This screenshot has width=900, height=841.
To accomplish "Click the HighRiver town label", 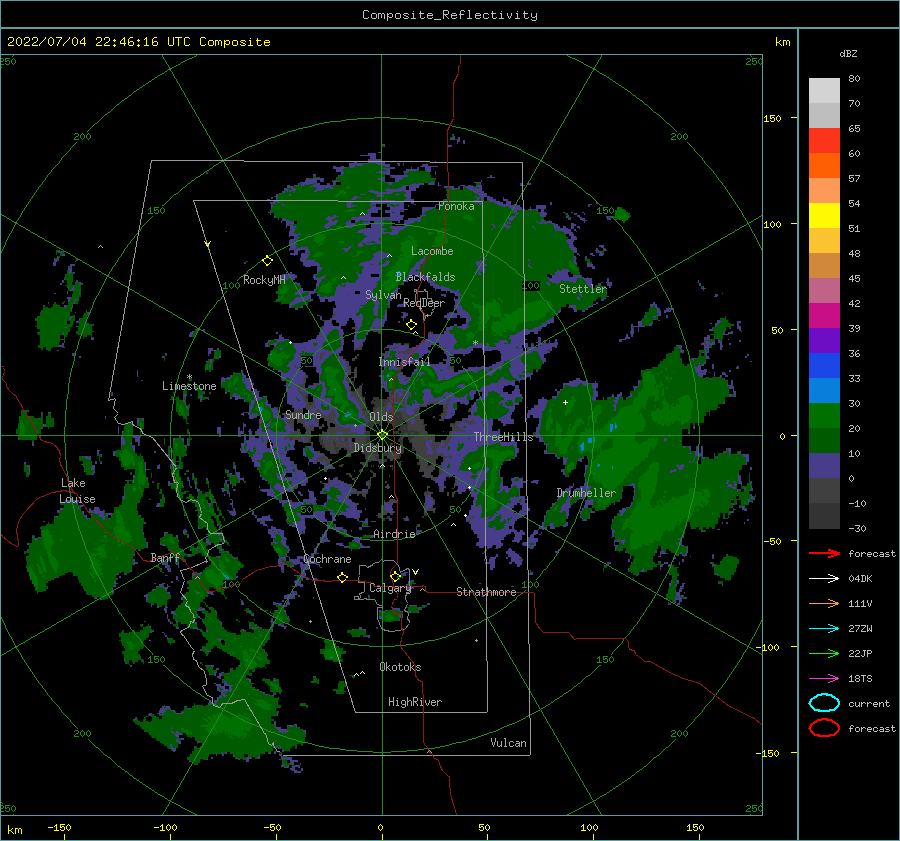I will click(x=415, y=702).
